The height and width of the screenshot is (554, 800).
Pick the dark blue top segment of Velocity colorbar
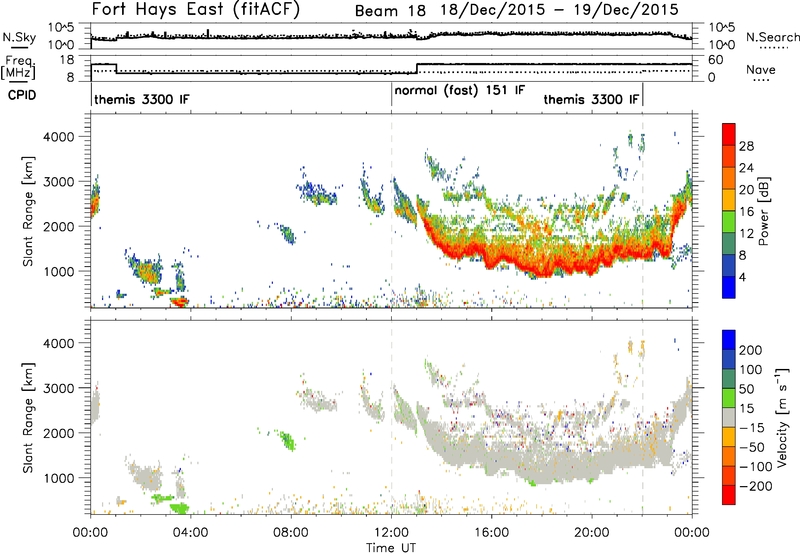pyautogui.click(x=729, y=340)
